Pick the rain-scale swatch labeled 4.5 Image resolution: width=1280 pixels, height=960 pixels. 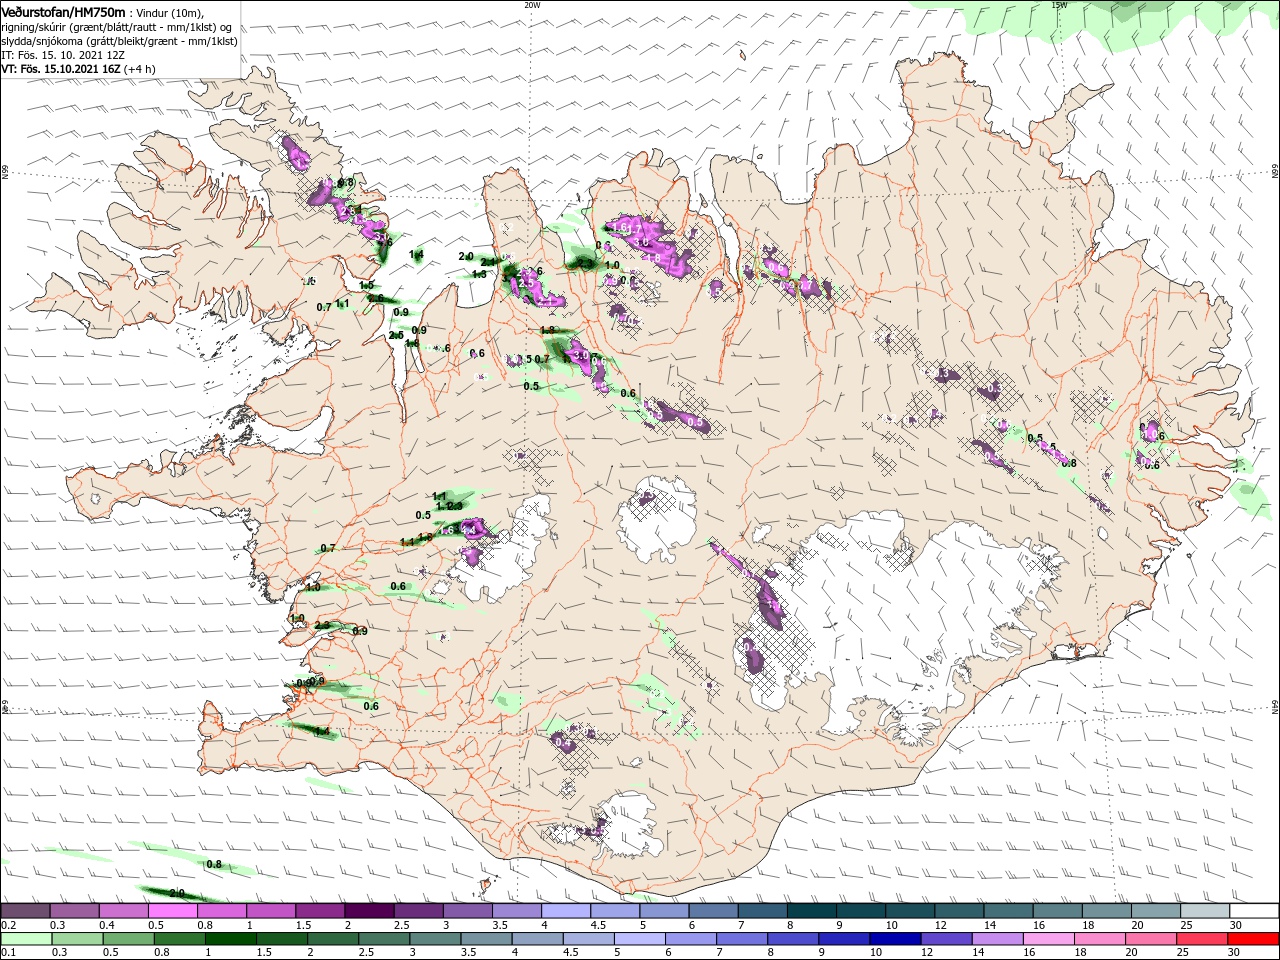point(588,939)
